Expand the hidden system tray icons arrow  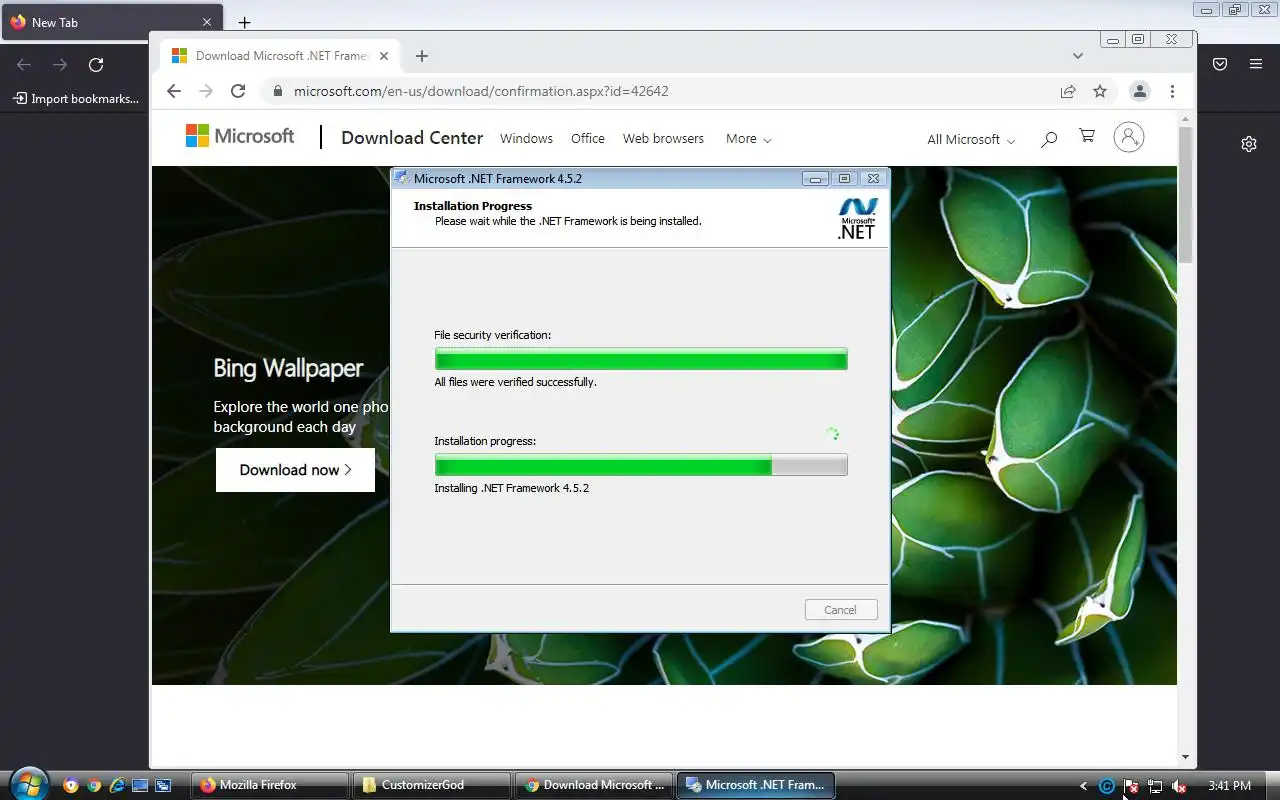[x=1083, y=786]
